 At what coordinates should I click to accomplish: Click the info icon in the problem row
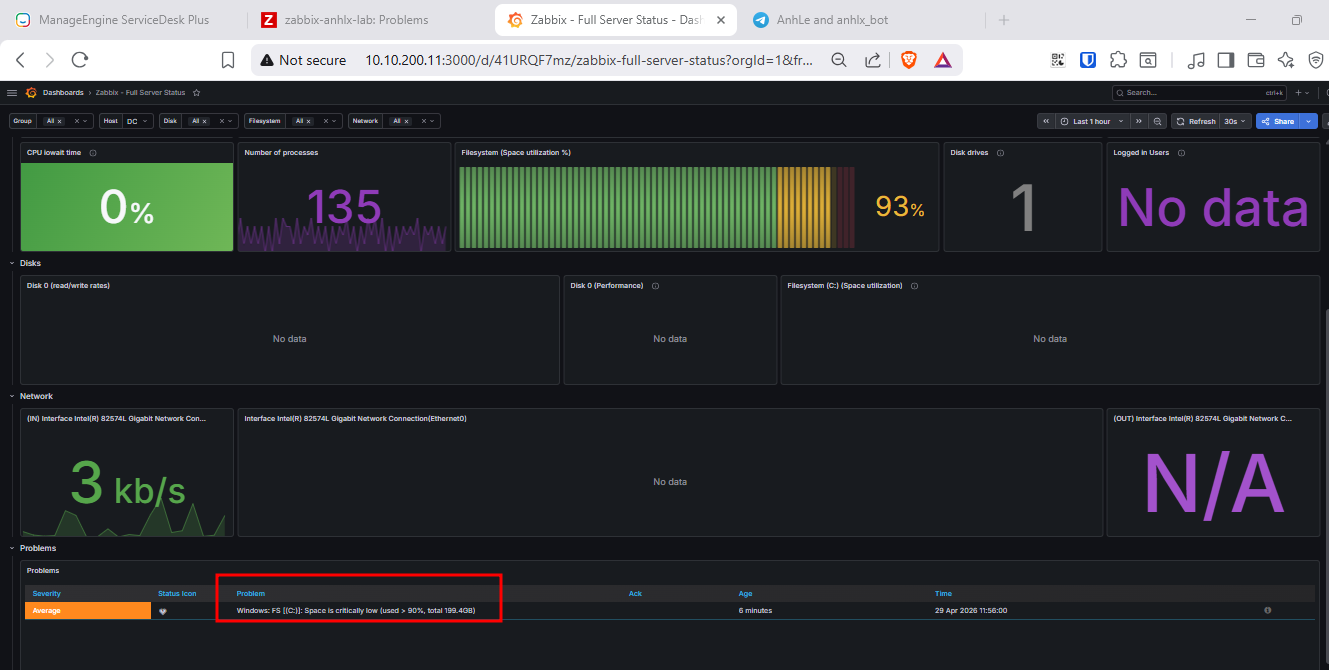(1267, 610)
